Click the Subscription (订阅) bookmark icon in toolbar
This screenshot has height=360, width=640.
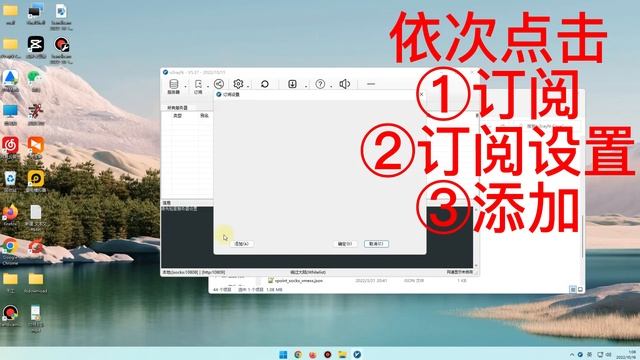(x=198, y=84)
